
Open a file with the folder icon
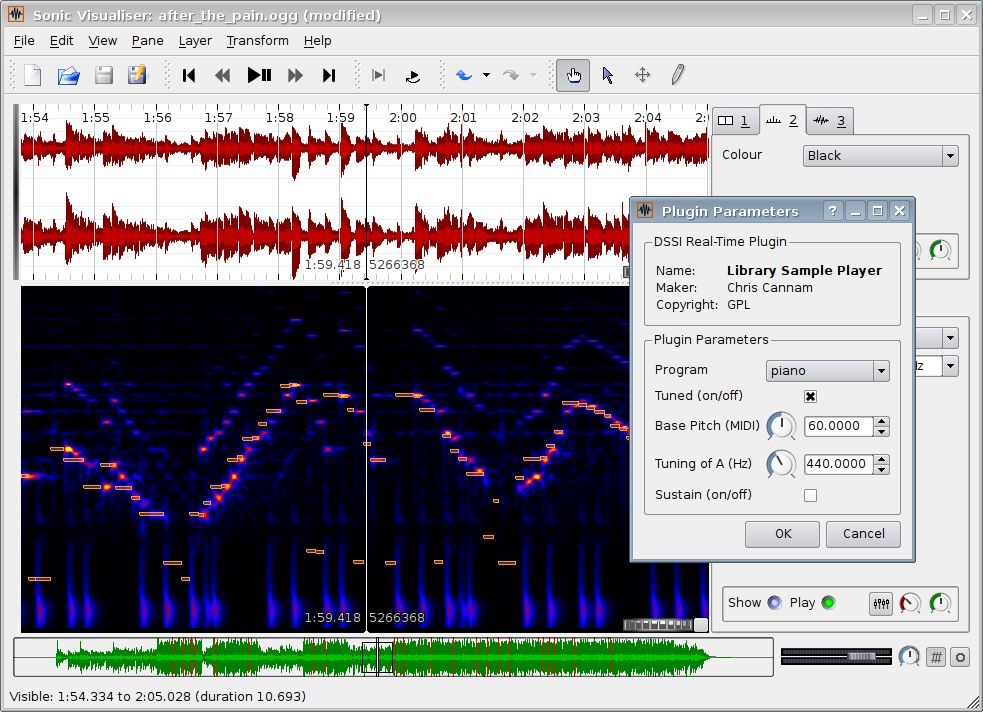pyautogui.click(x=68, y=75)
